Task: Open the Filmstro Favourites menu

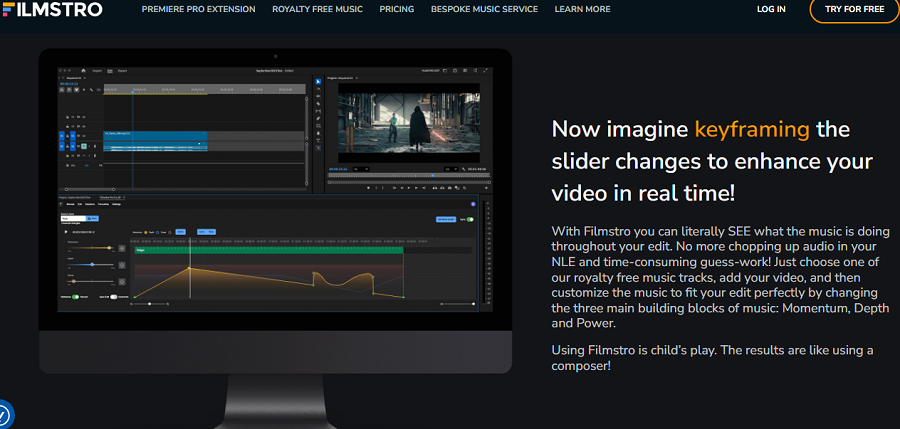Action: (x=103, y=204)
